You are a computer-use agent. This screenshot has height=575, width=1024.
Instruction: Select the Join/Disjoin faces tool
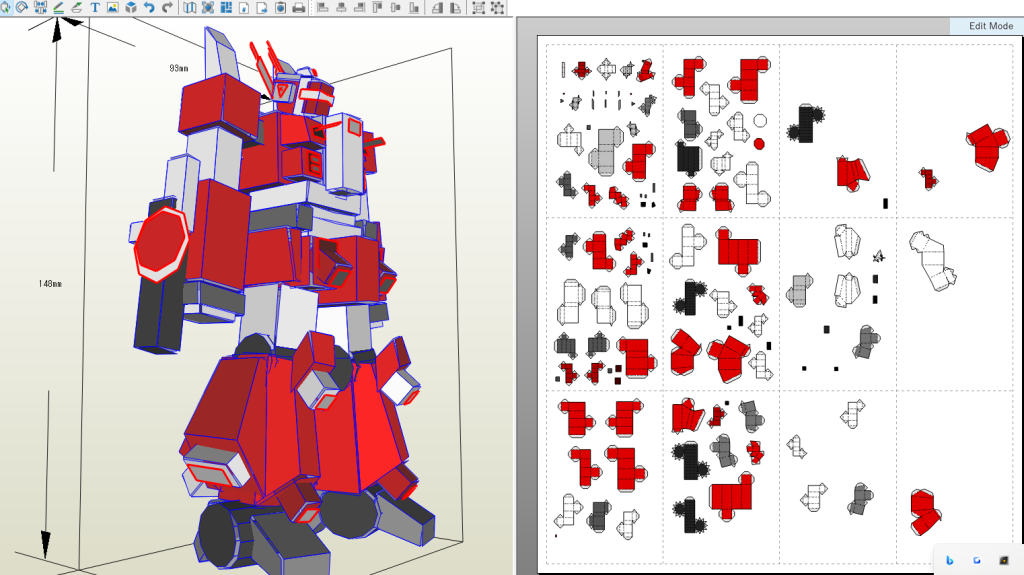pyautogui.click(x=40, y=7)
